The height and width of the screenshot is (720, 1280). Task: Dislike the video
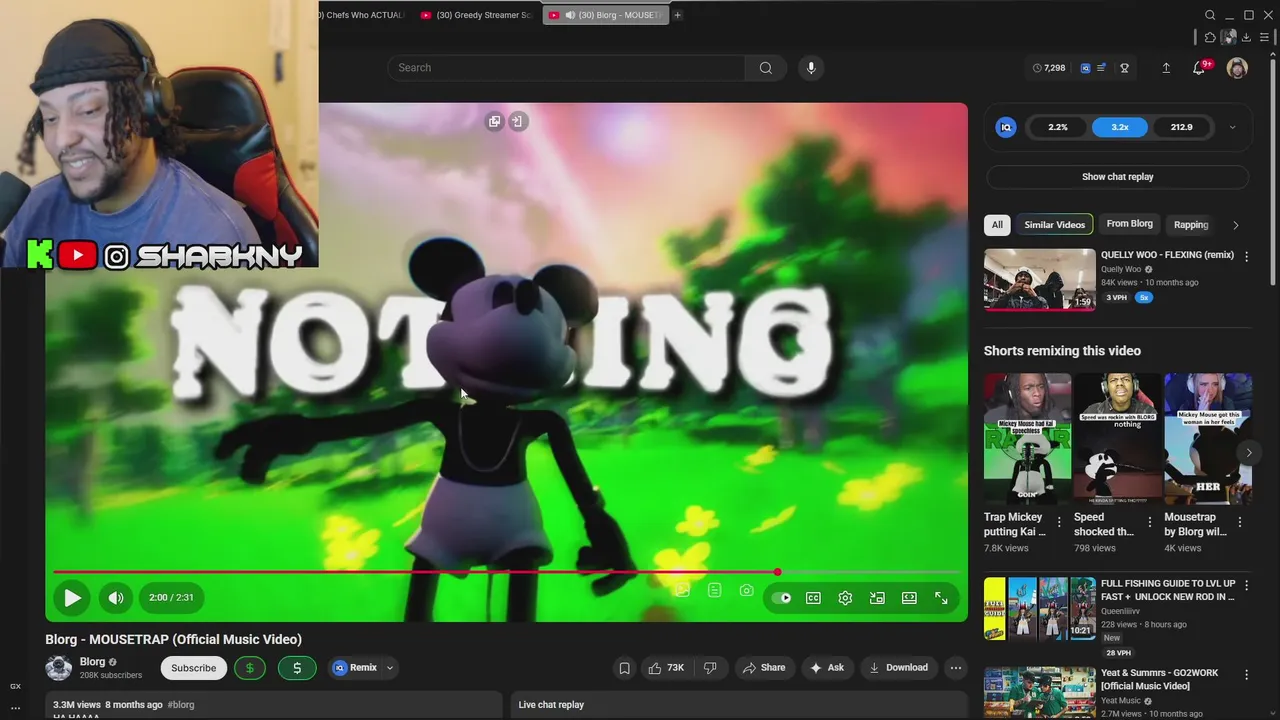point(710,668)
